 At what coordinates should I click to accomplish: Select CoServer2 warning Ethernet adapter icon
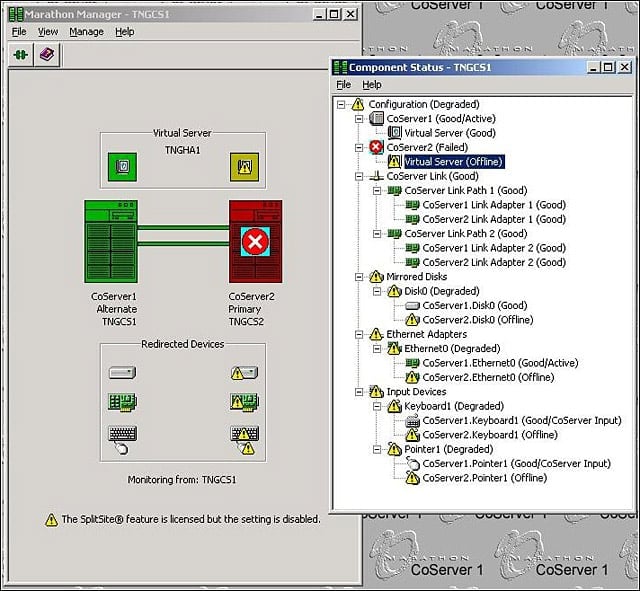coord(244,402)
